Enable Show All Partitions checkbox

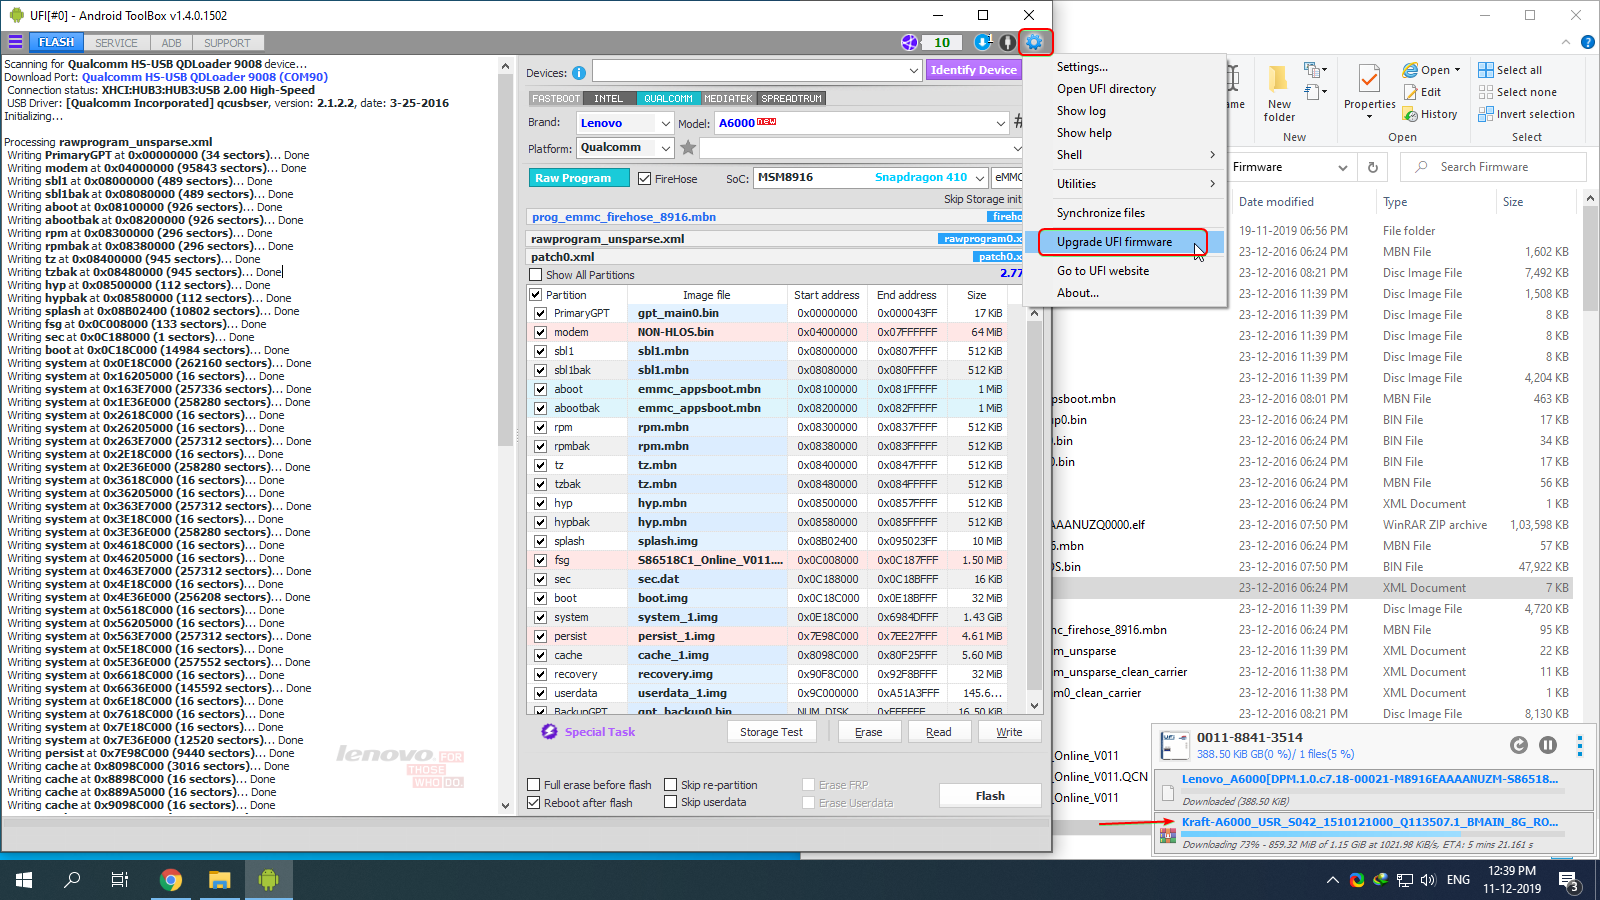536,275
